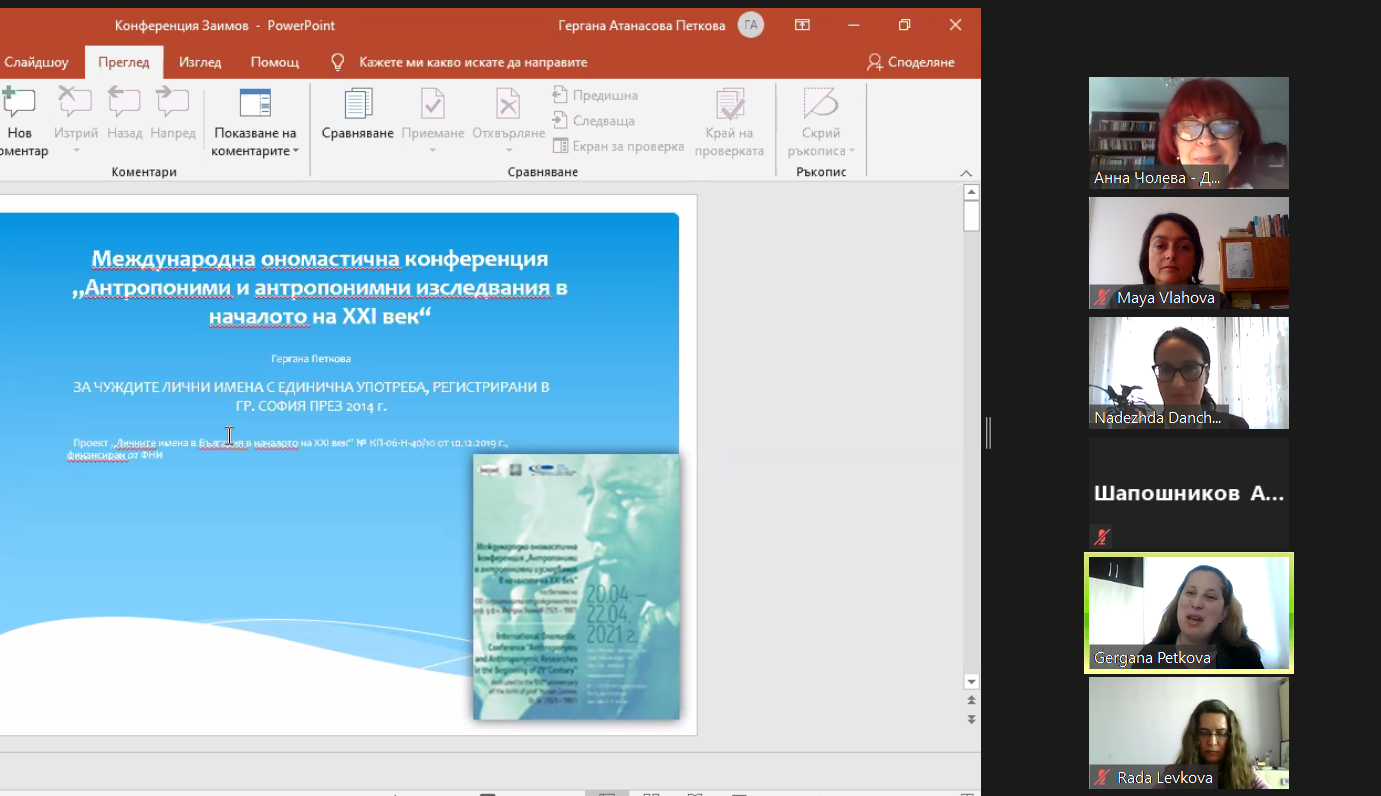
Task: Click the Compare (Сравняване) icon
Action: pos(357,104)
